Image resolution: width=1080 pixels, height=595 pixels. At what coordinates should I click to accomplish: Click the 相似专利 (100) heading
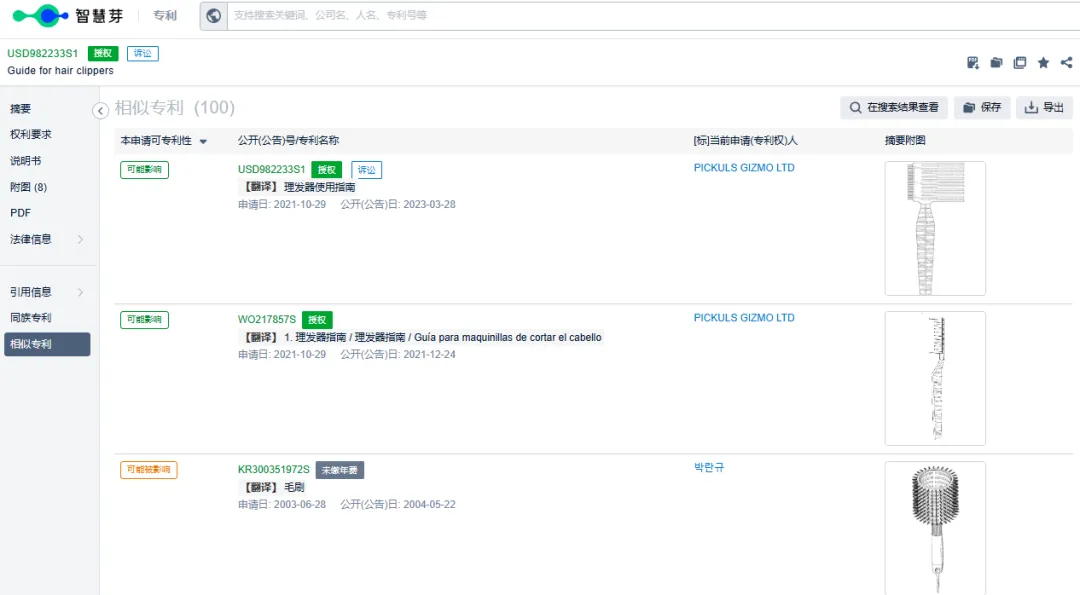[x=175, y=107]
